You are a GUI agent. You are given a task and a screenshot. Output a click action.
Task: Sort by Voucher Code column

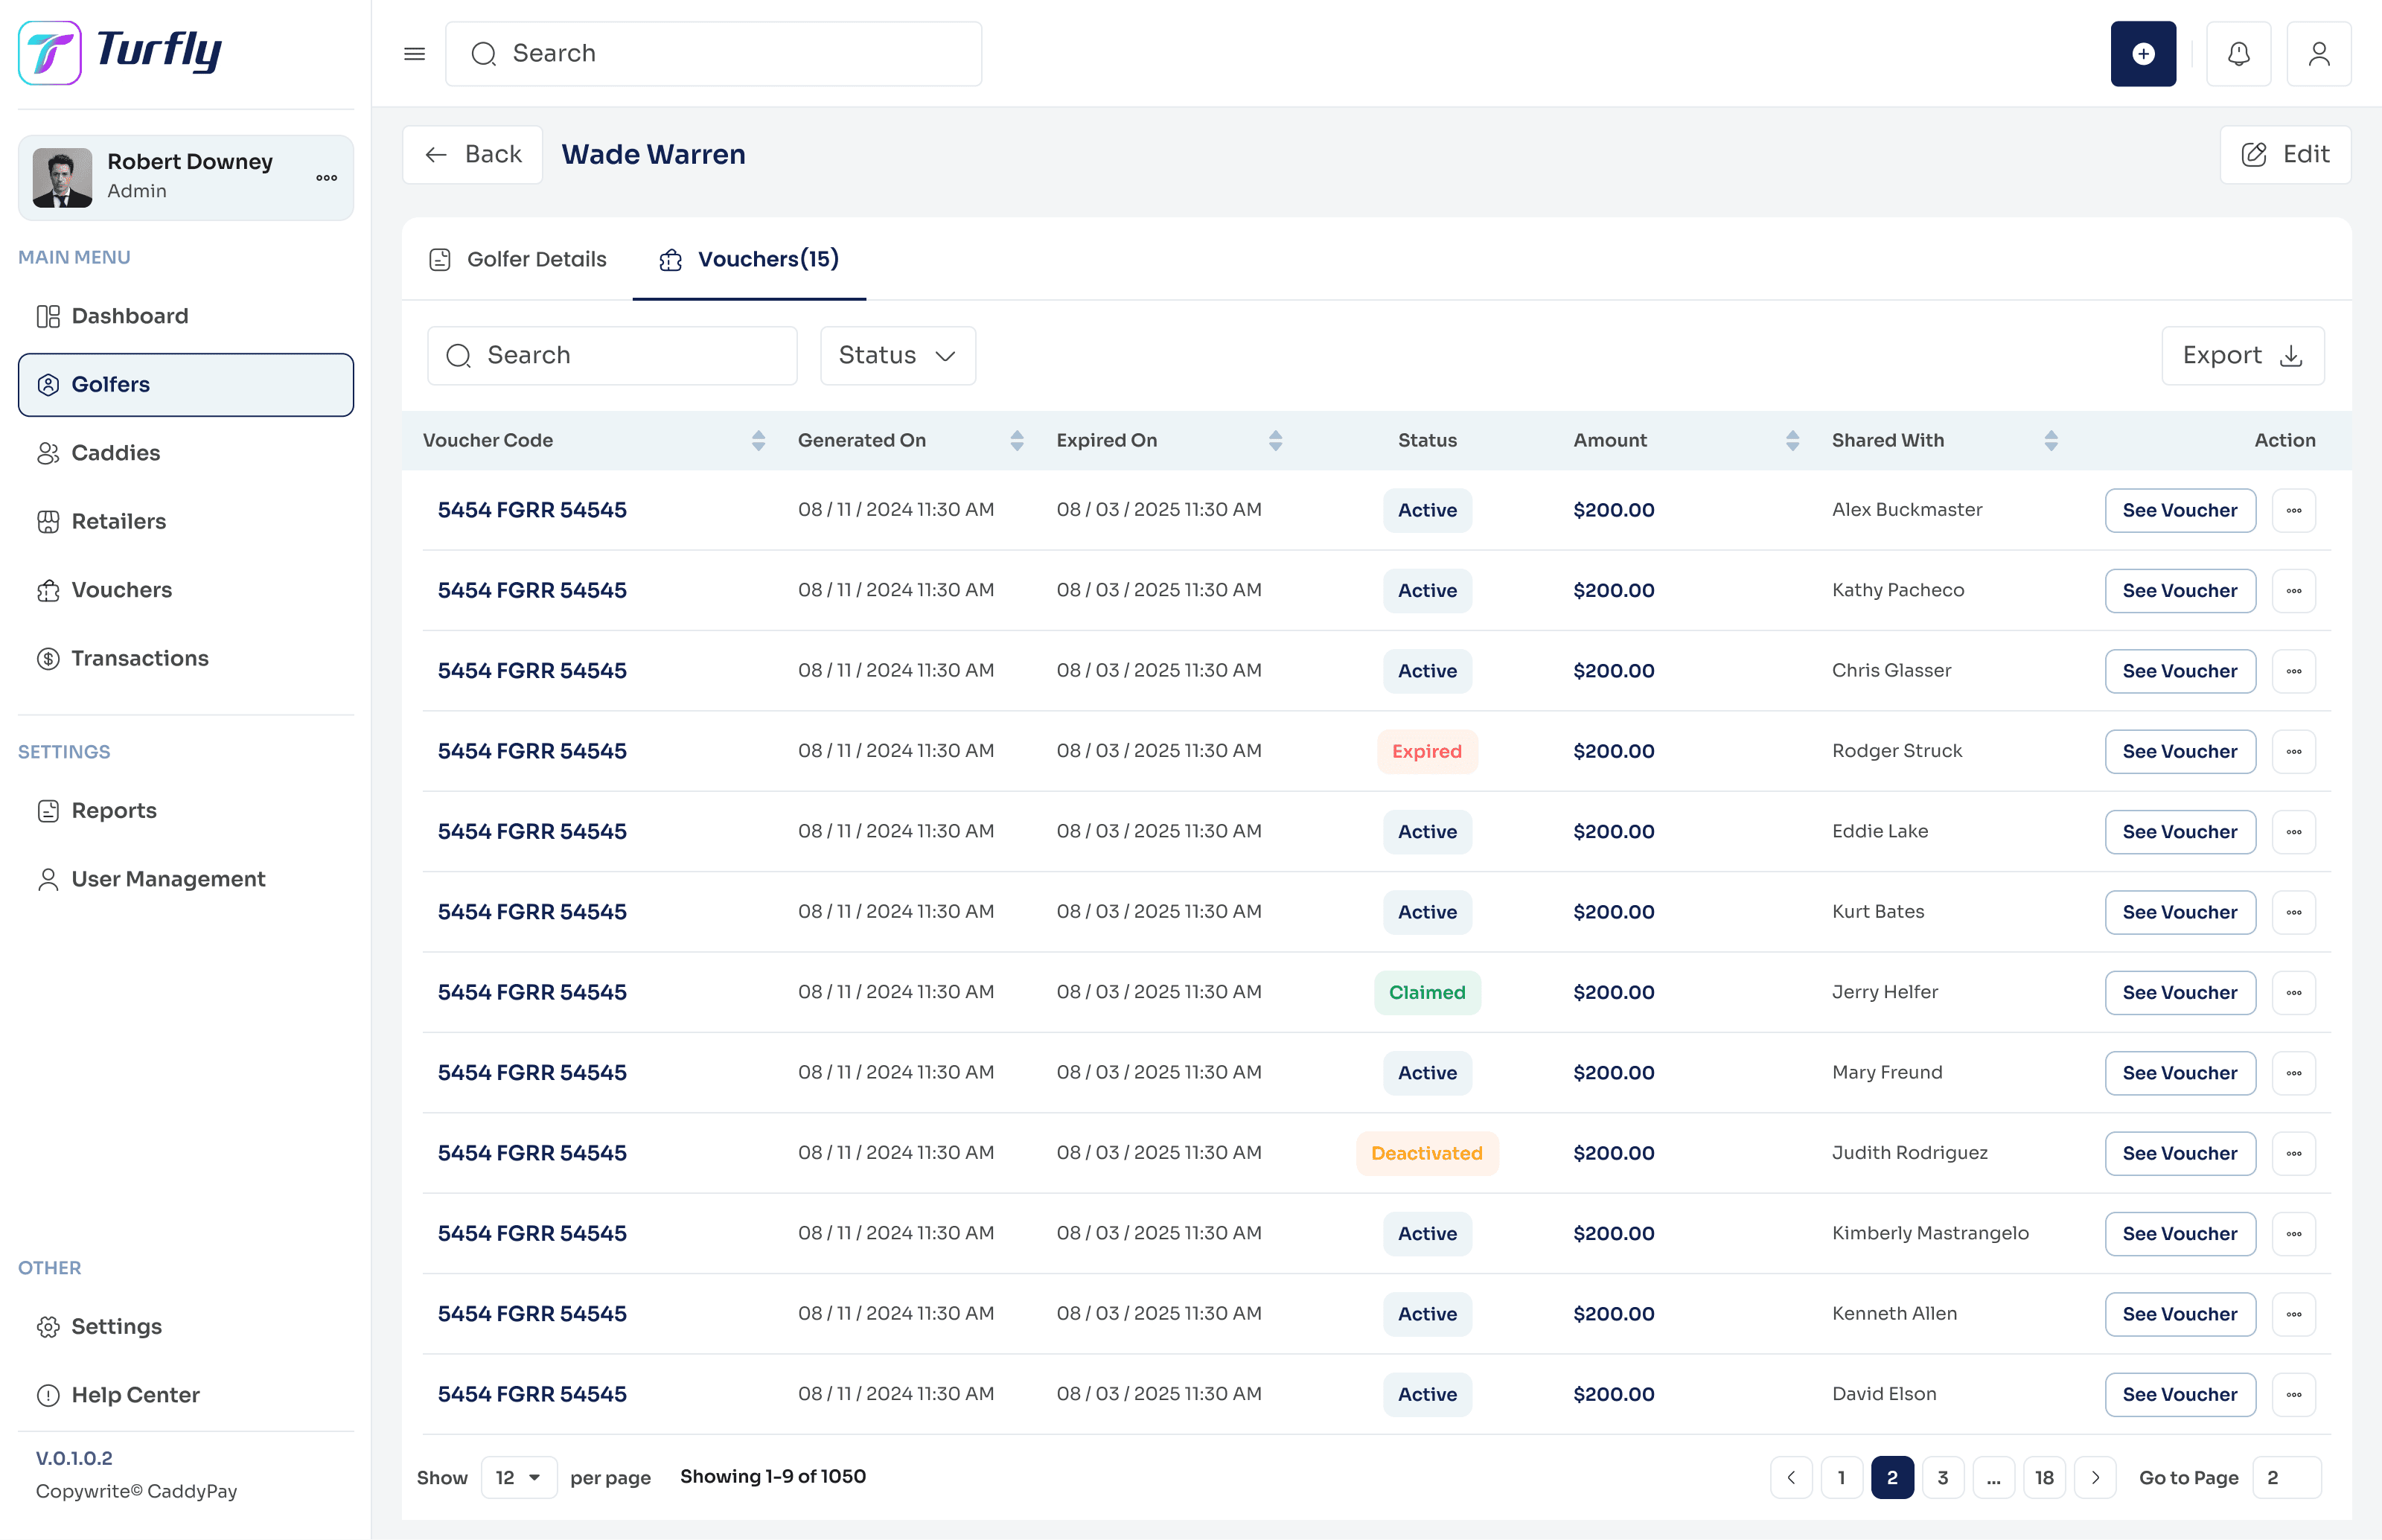(x=758, y=440)
